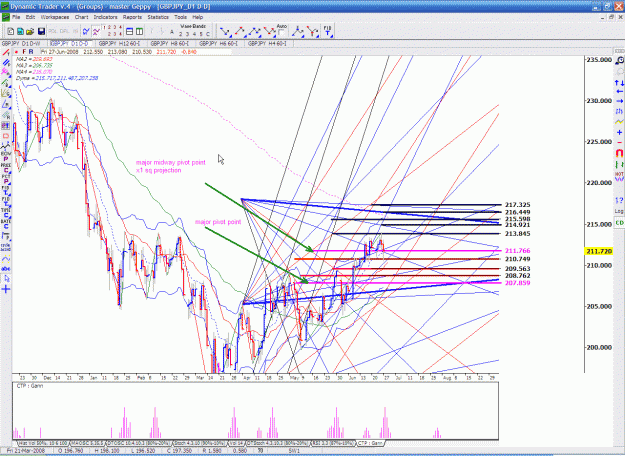The height and width of the screenshot is (456, 625).
Task: Open the File menu
Action: click(x=16, y=17)
